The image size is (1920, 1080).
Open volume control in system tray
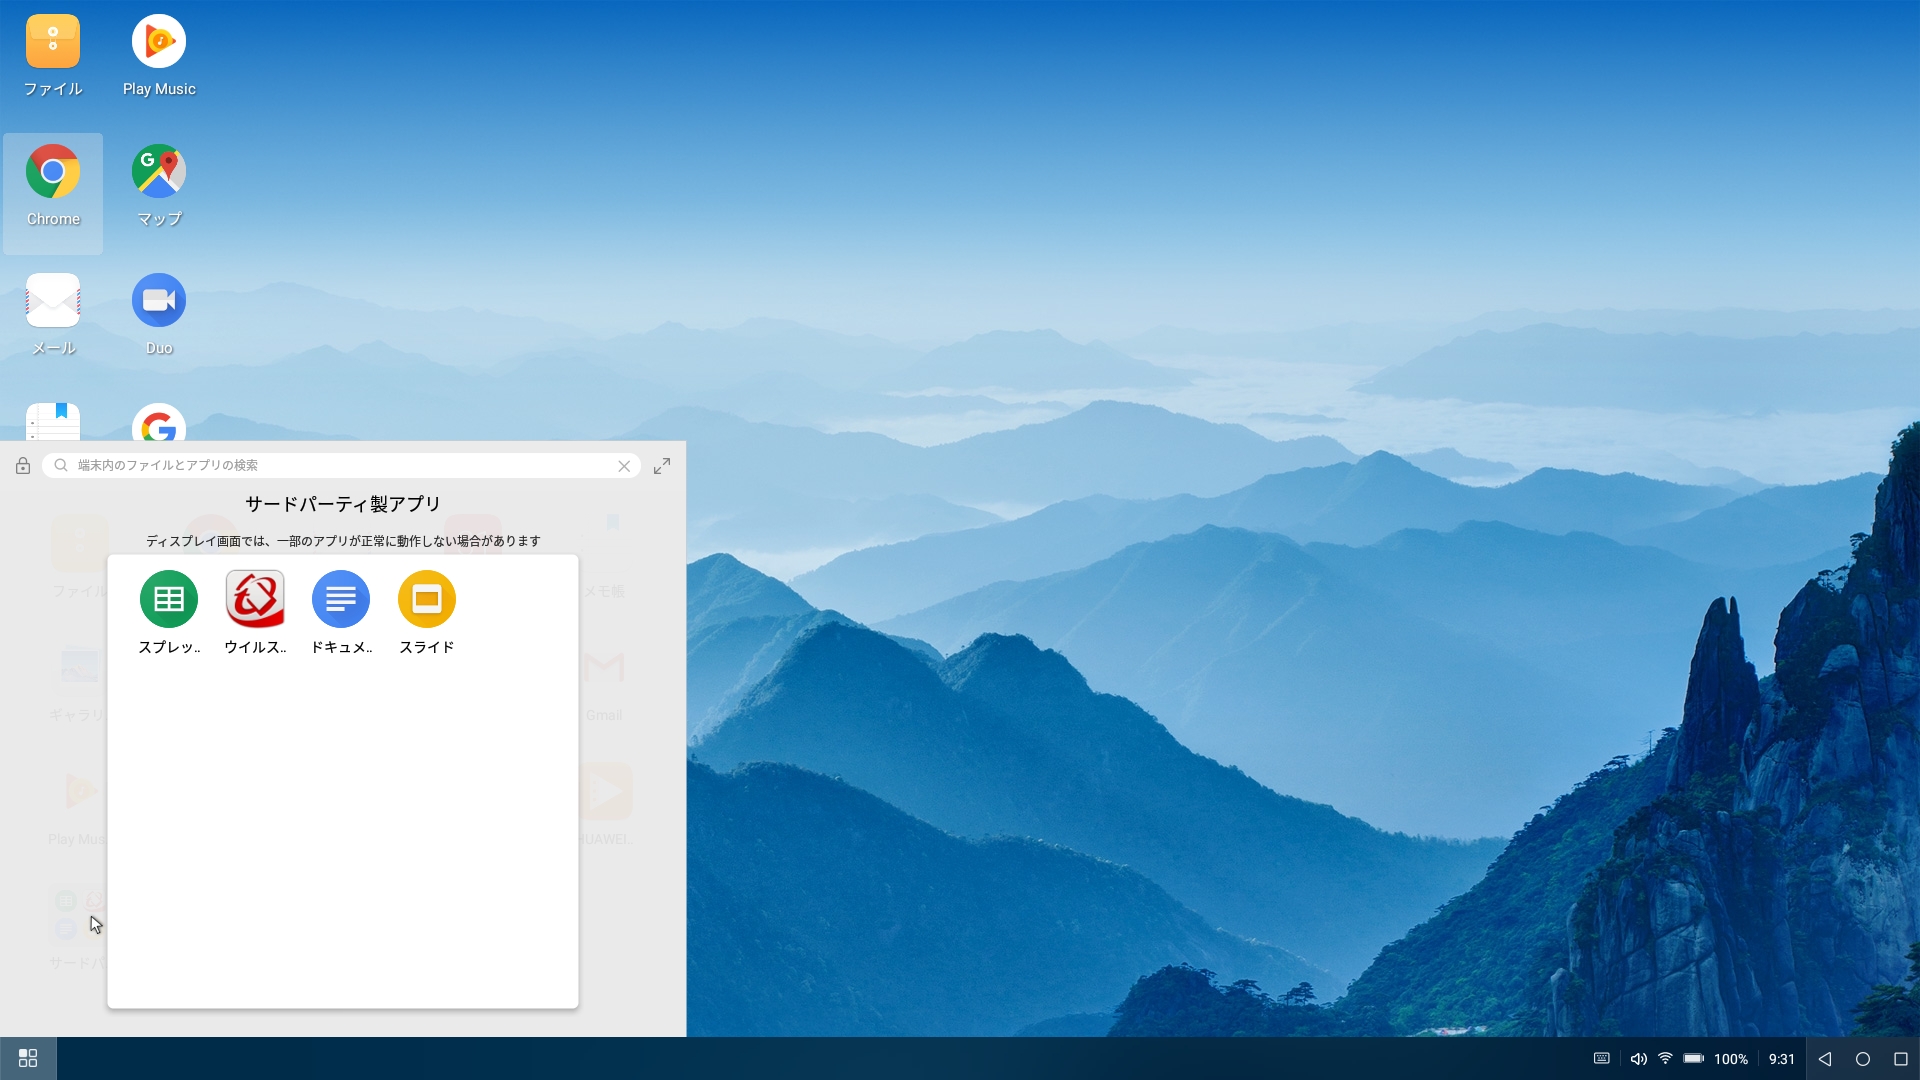[1638, 1059]
